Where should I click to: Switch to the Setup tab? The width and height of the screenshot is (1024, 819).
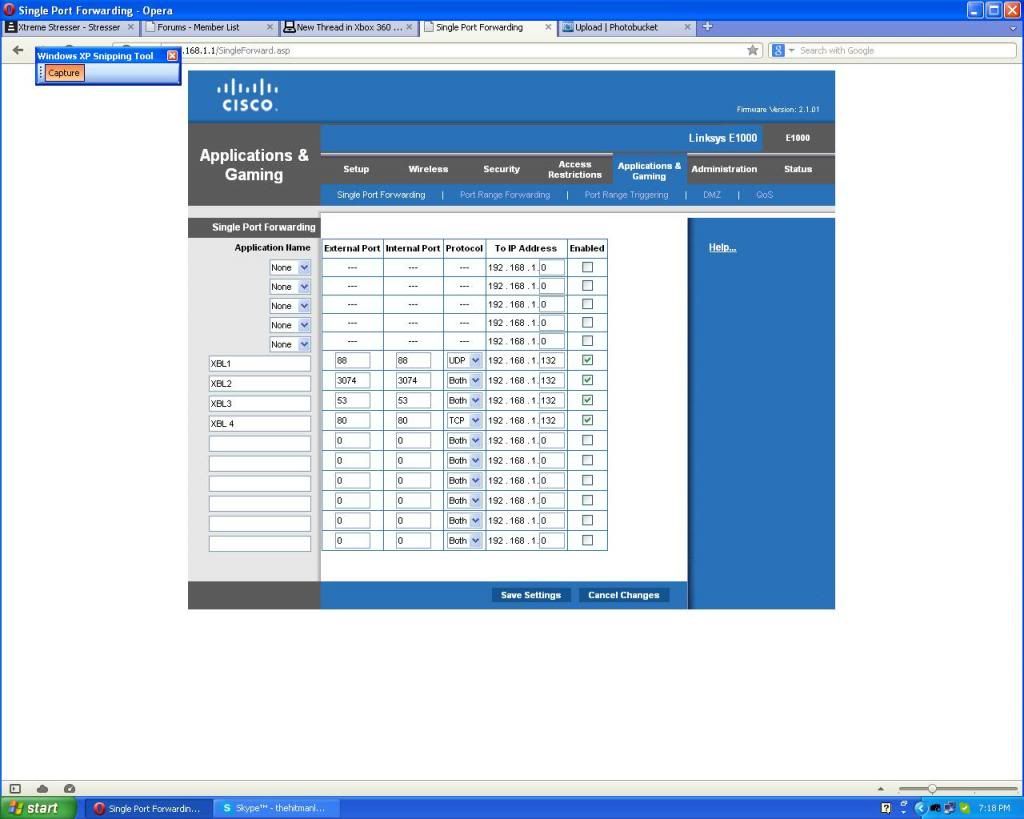point(356,169)
